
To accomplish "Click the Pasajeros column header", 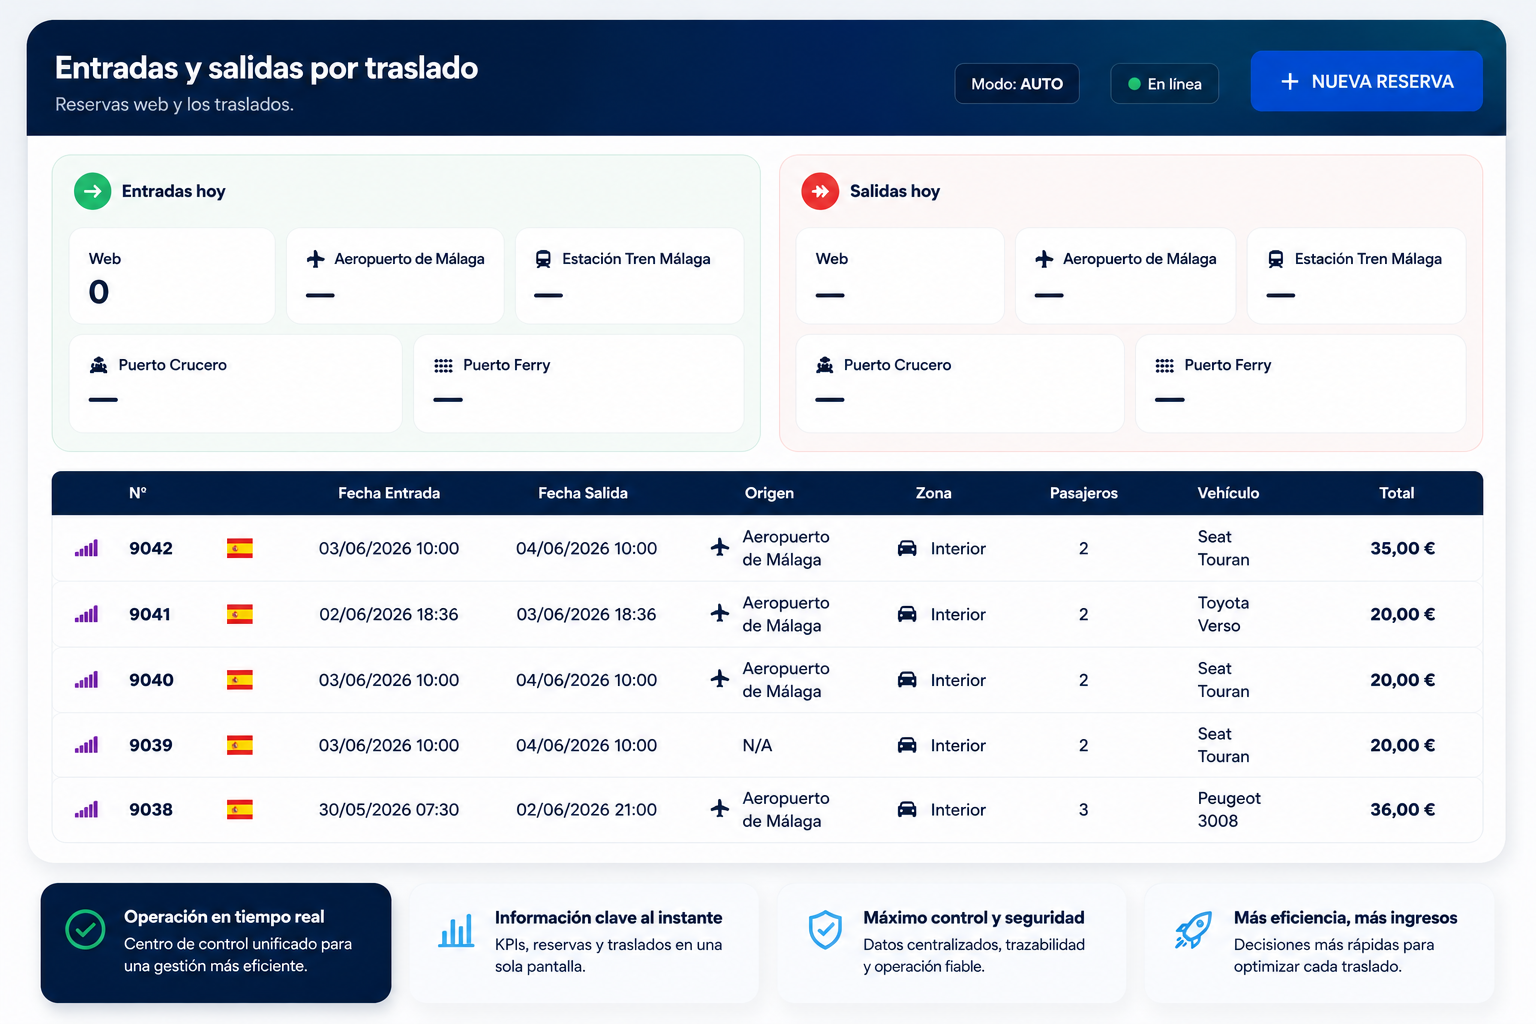I will coord(1084,493).
